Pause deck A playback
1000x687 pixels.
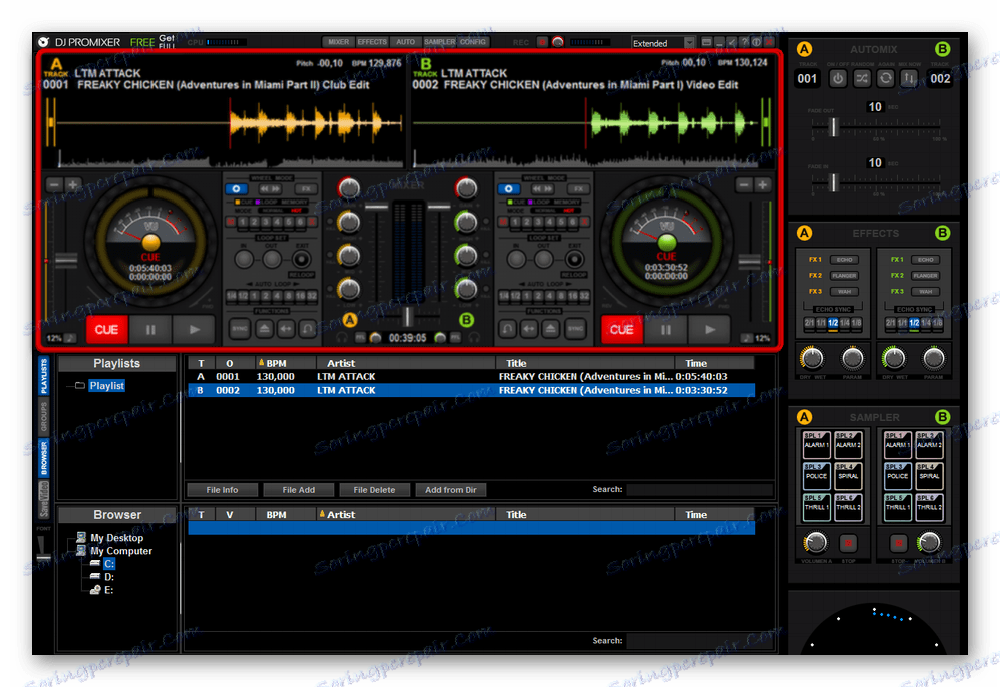tap(151, 329)
